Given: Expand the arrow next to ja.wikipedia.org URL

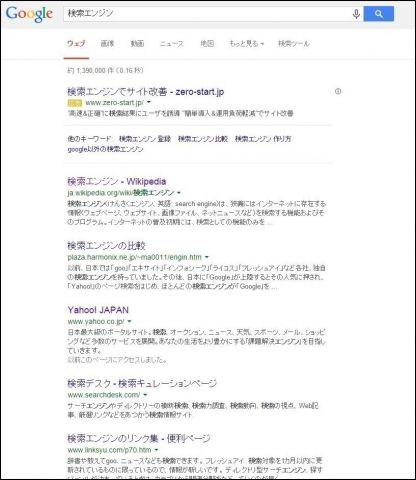Looking at the screenshot, I should [179, 193].
